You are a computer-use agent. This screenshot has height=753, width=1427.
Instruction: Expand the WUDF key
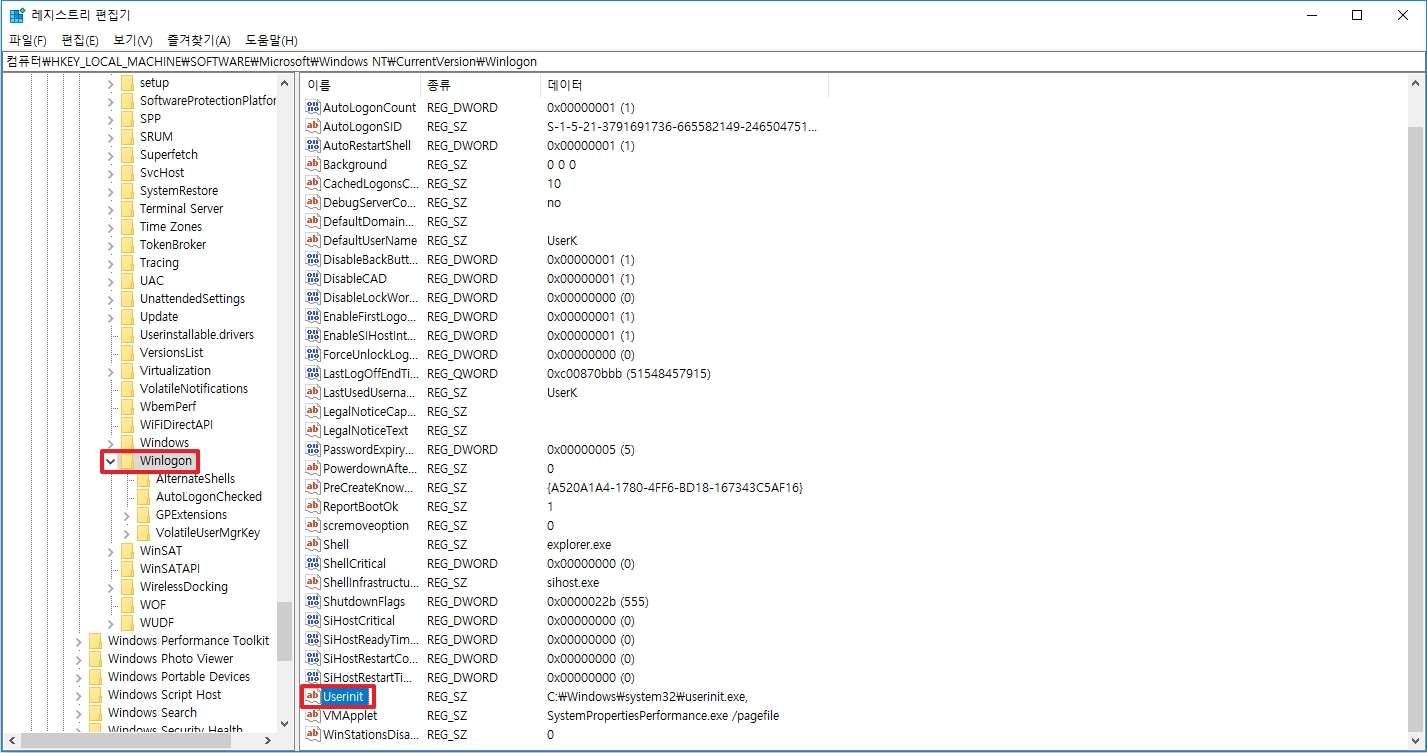pos(110,623)
